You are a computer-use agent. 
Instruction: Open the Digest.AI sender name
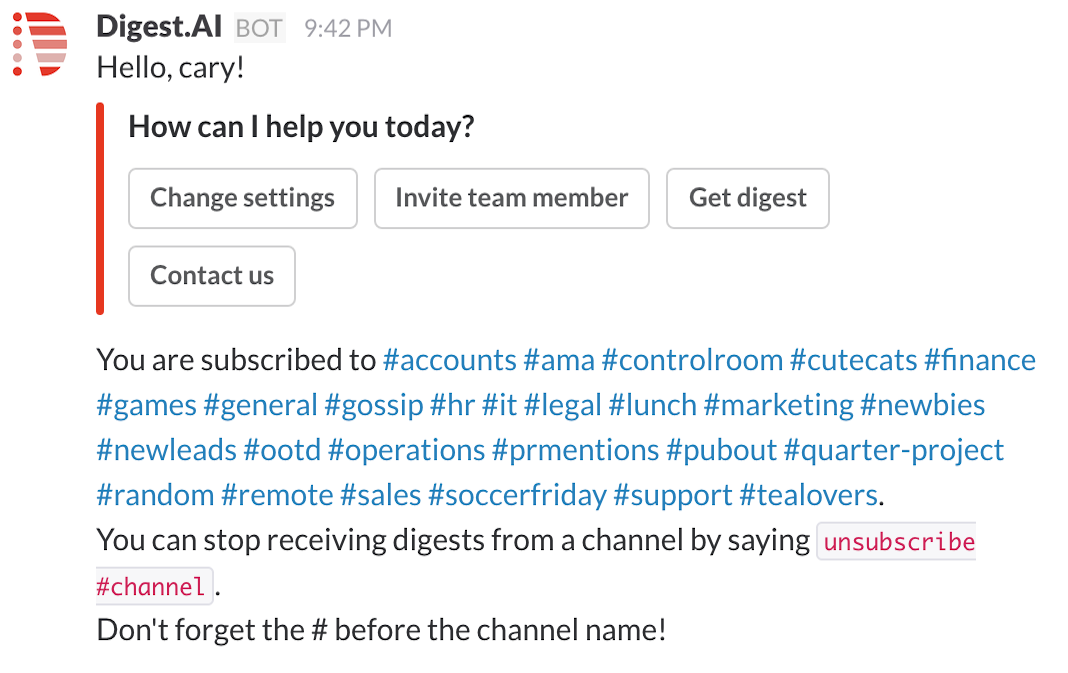(160, 27)
